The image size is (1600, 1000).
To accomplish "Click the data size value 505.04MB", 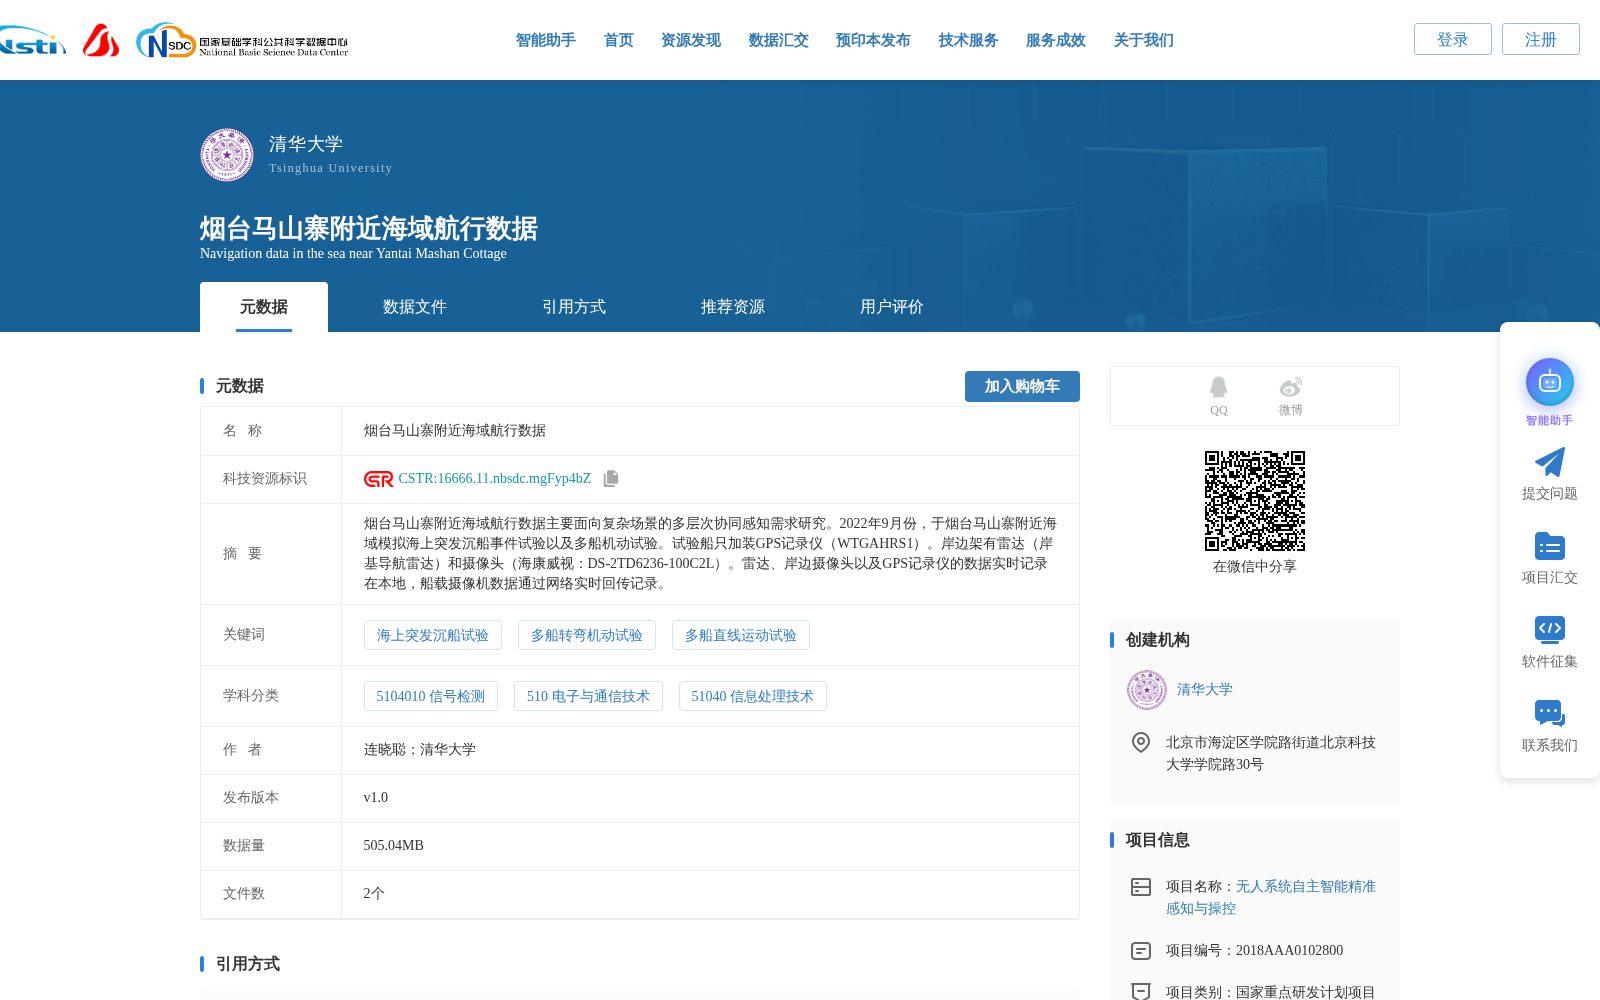I will (x=393, y=846).
